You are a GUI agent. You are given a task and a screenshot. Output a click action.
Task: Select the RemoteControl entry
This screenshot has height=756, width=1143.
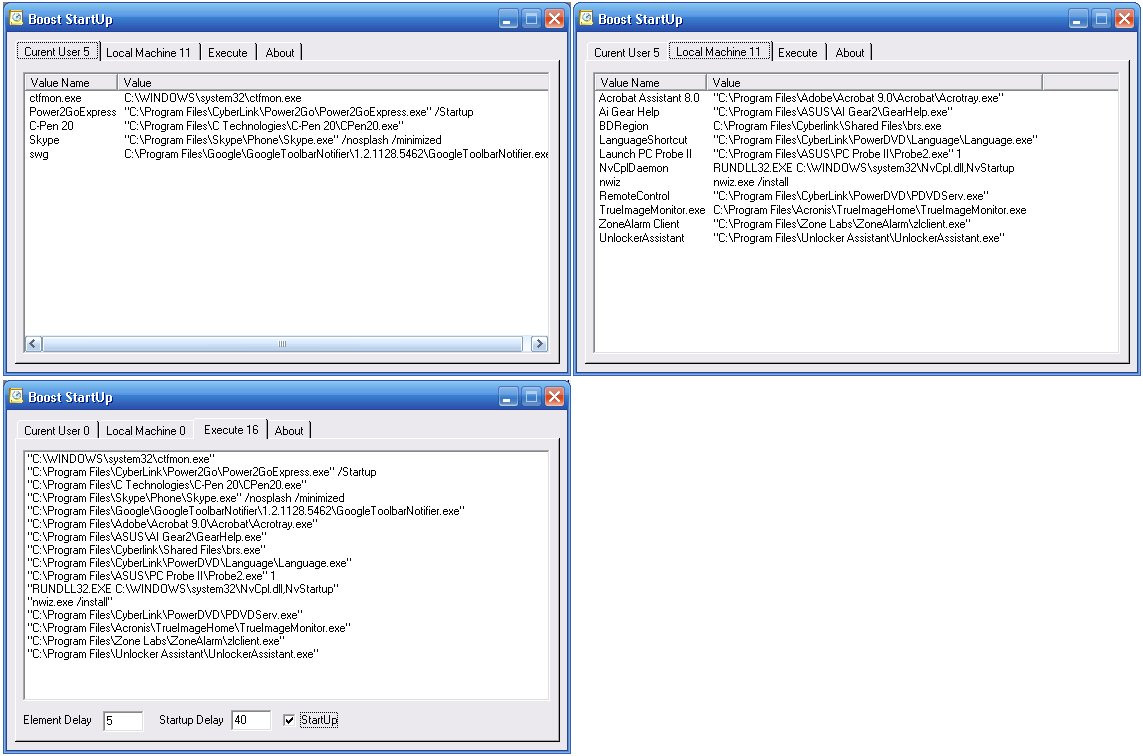click(857, 195)
